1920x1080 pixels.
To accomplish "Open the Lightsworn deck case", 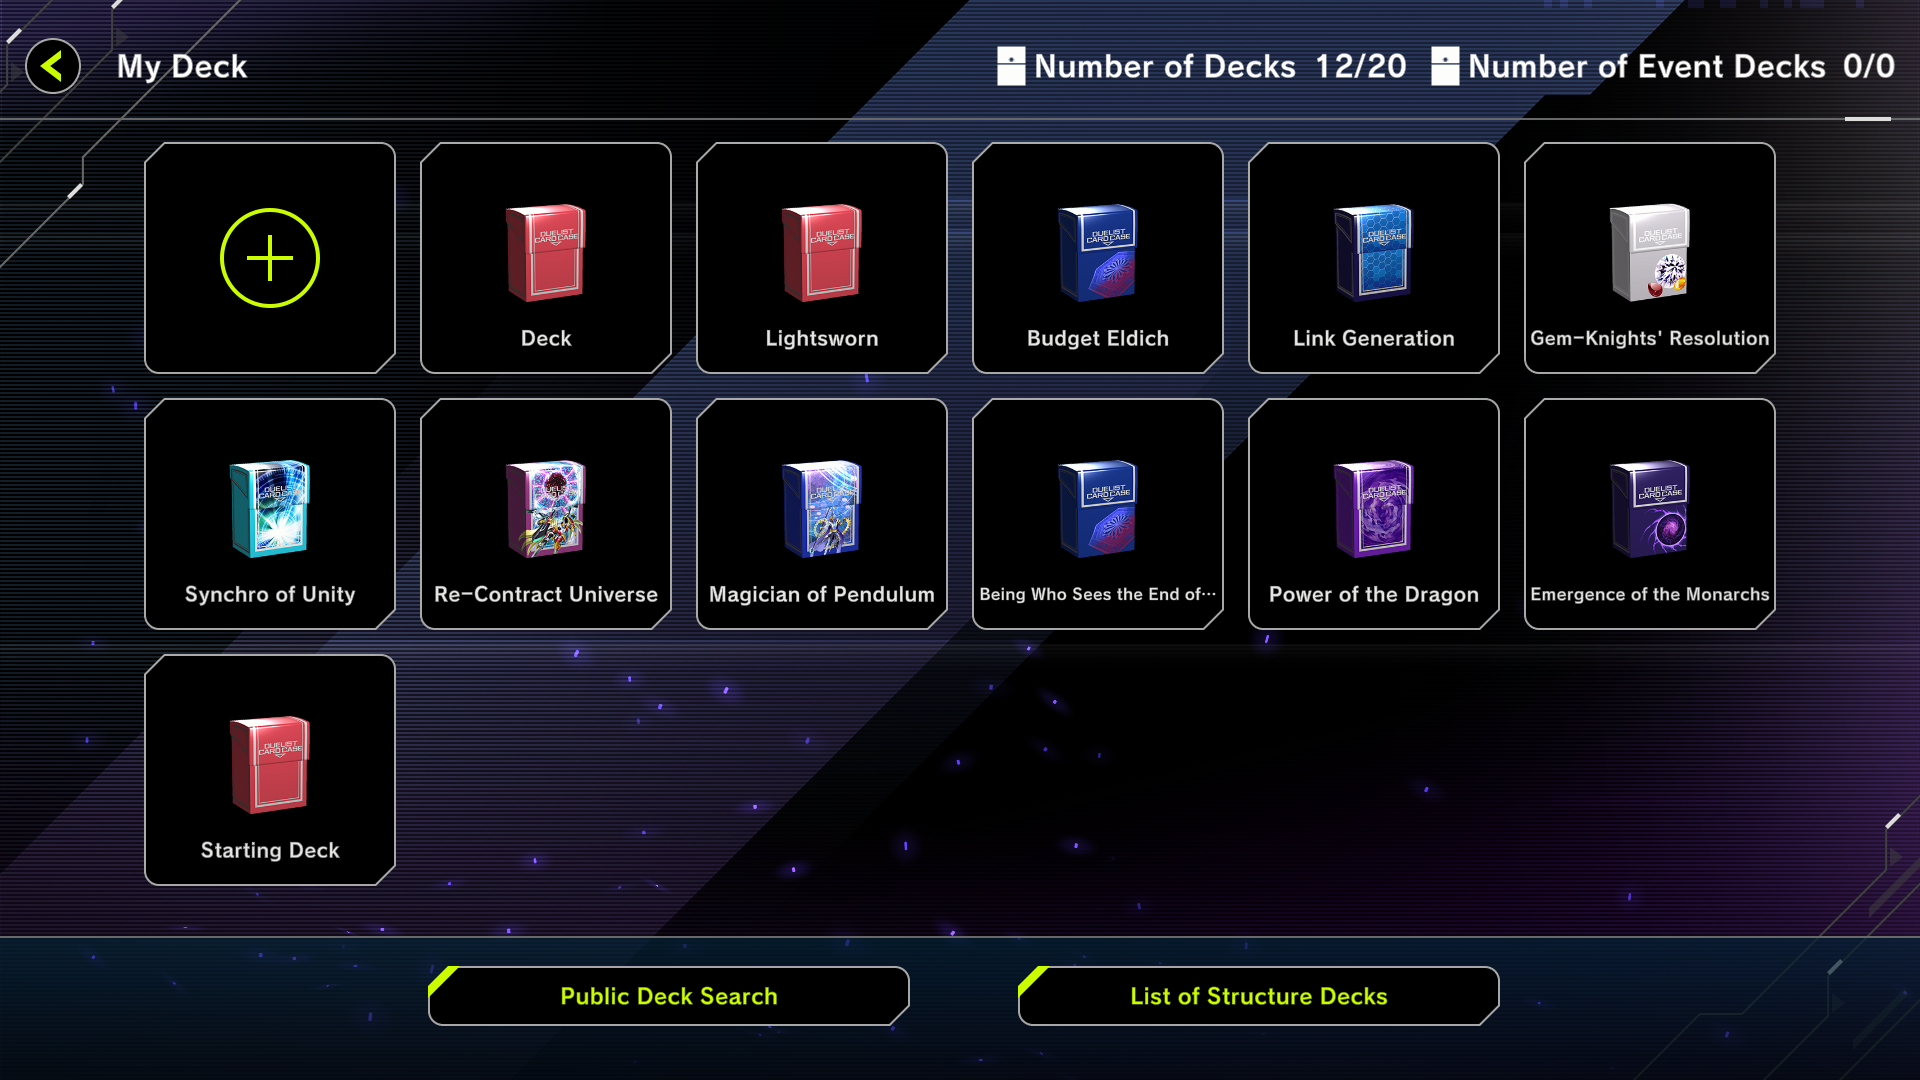I will (822, 258).
